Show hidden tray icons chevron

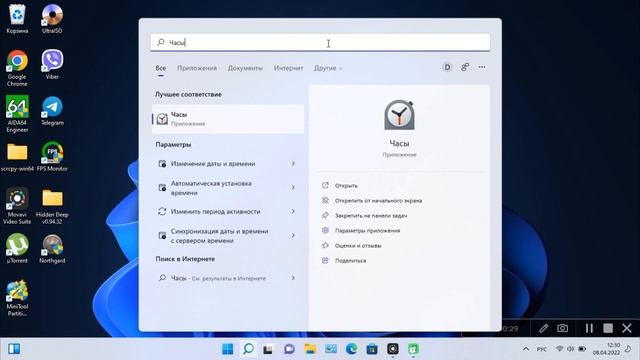526,349
